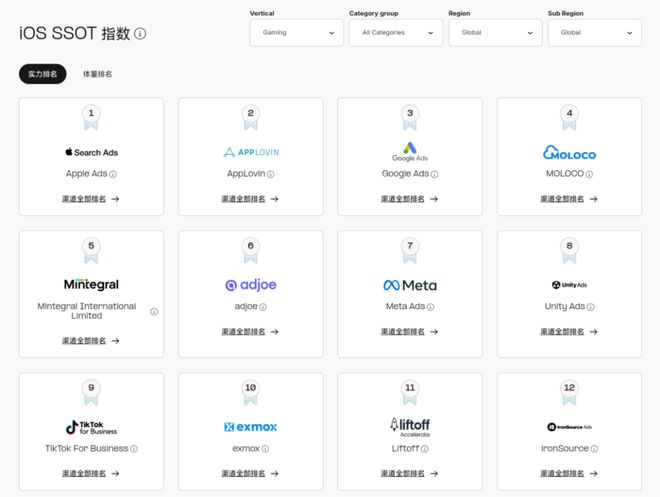The height and width of the screenshot is (497, 660).
Task: Click the 'Apple Ads' name text
Action: (87, 174)
